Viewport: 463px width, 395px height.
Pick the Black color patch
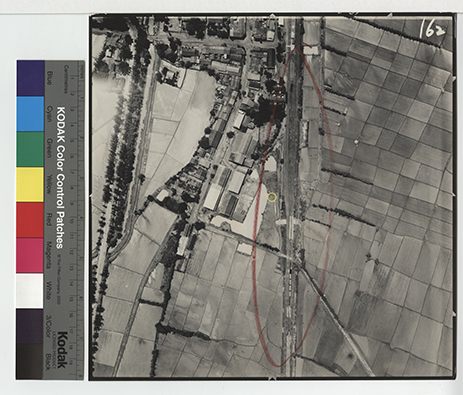click(30, 361)
